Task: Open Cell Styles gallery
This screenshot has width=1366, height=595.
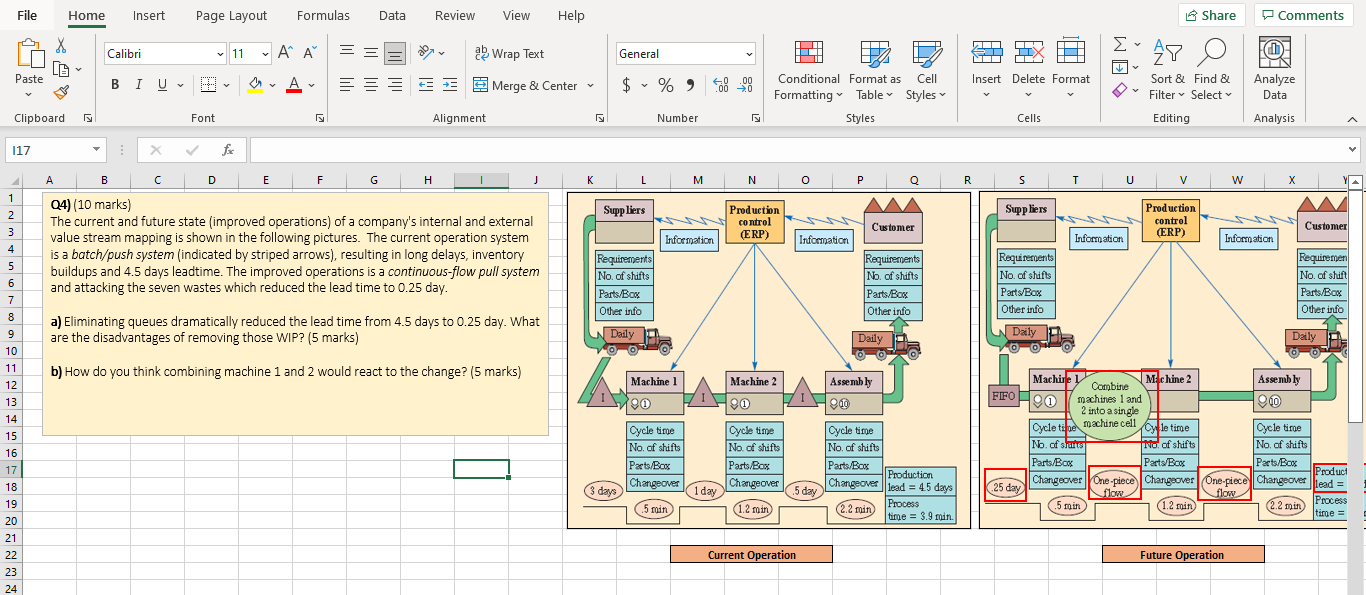Action: pyautogui.click(x=927, y=70)
